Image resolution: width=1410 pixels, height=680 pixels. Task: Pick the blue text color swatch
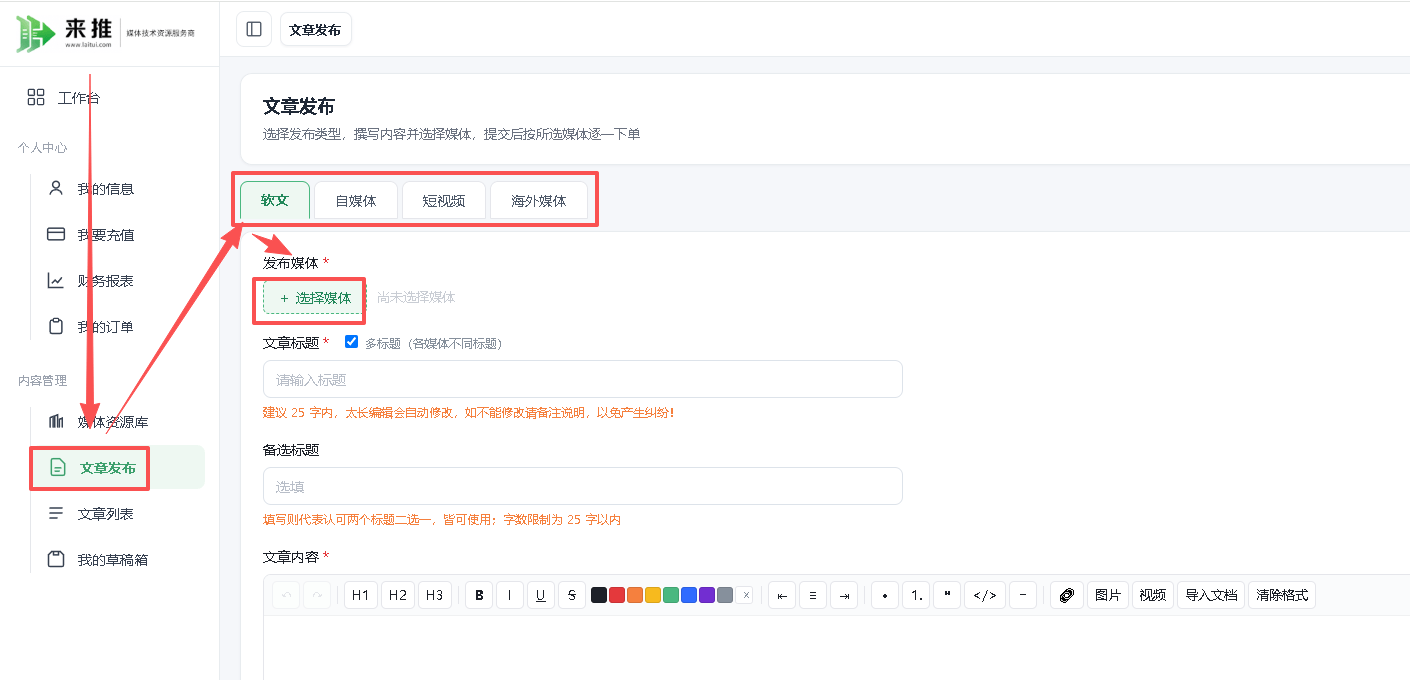point(689,595)
